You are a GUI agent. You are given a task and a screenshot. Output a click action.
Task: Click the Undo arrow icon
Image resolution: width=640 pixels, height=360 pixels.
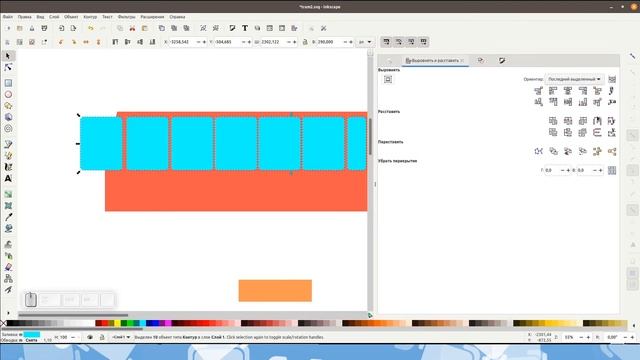91,28
